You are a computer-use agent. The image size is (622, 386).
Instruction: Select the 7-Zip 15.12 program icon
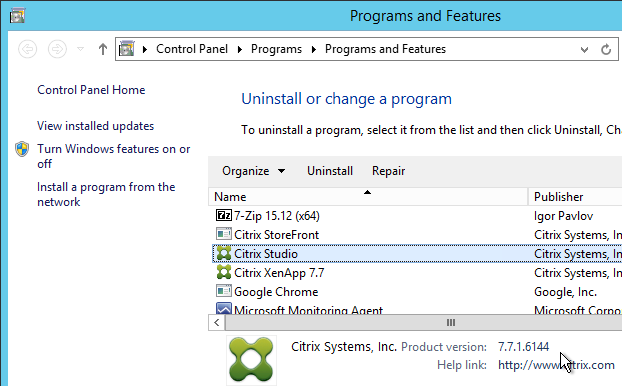point(223,215)
